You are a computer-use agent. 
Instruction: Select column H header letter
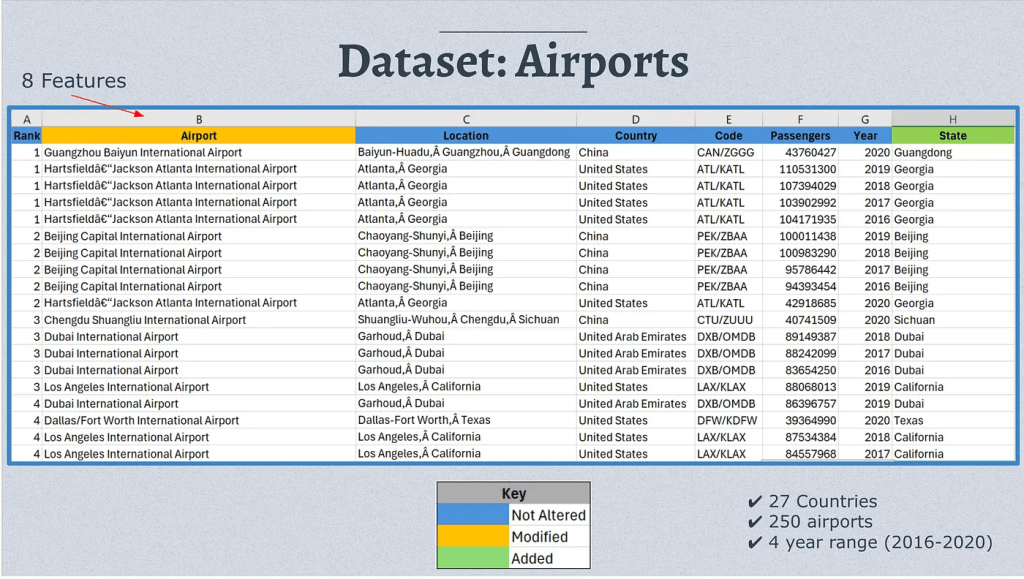tap(952, 120)
